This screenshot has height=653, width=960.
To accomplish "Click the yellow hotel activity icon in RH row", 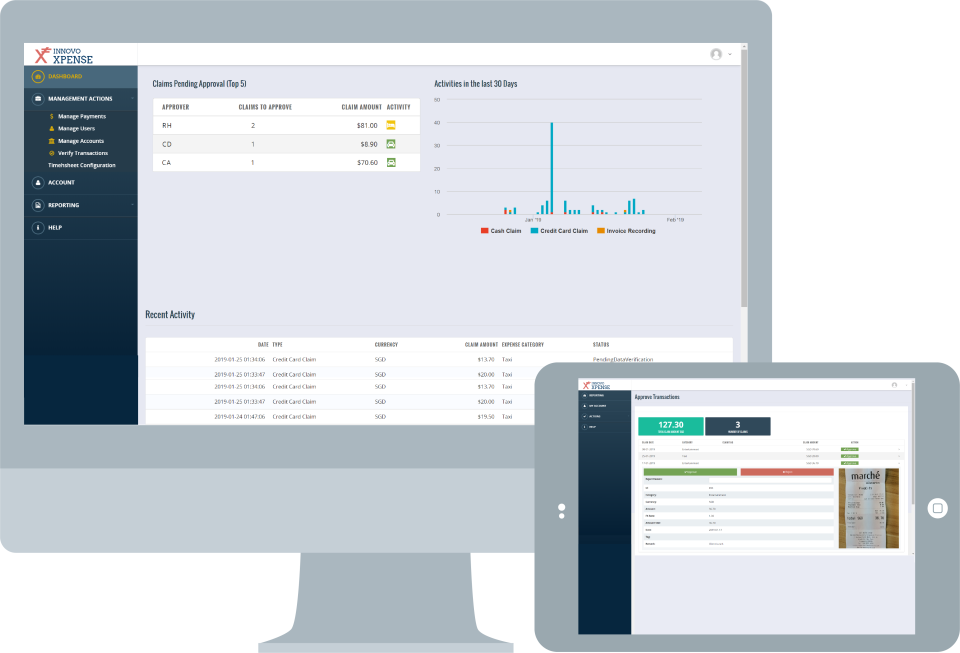I will [x=391, y=125].
